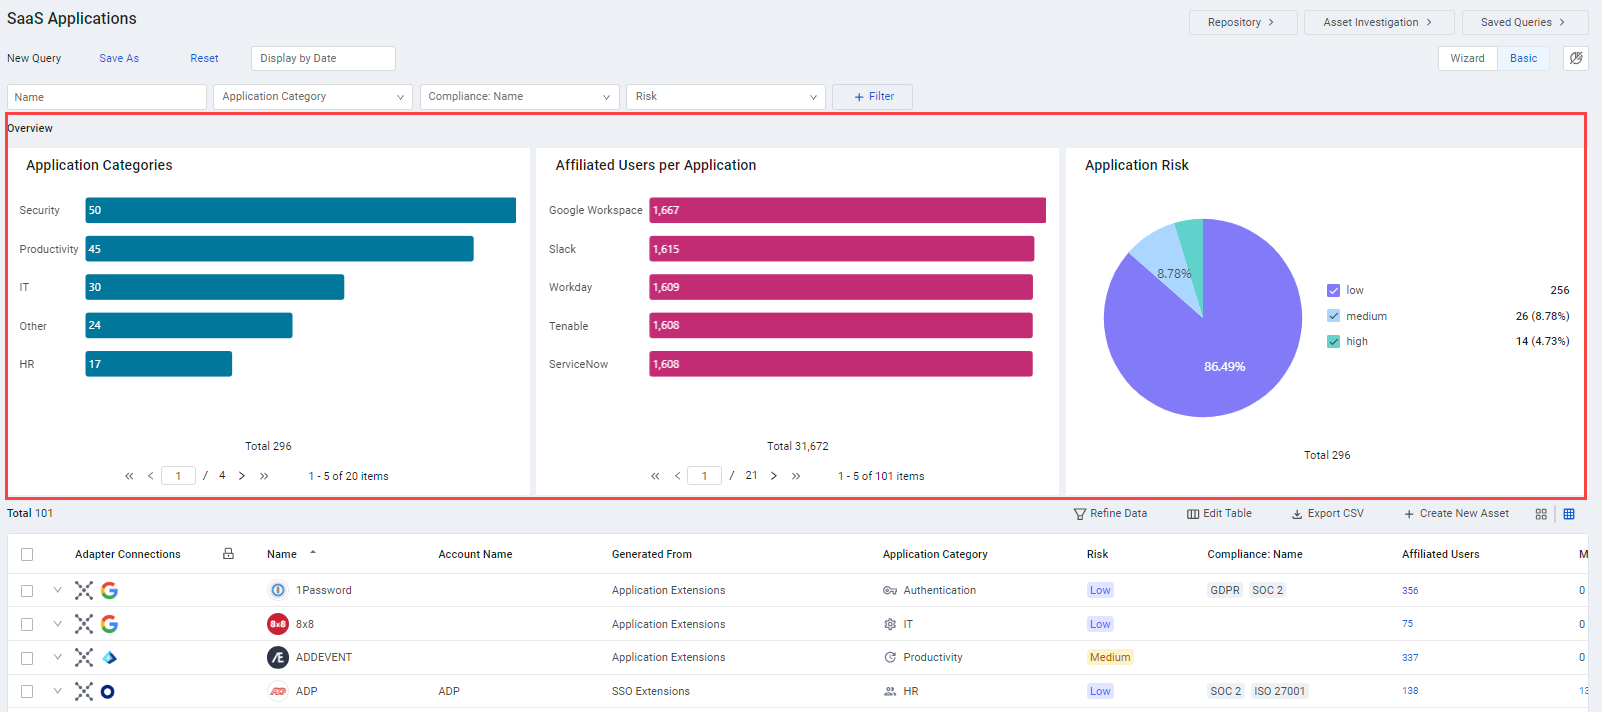This screenshot has height=712, width=1602.
Task: Click the blue adapter icon in ADDEVENT row
Action: pyautogui.click(x=109, y=657)
